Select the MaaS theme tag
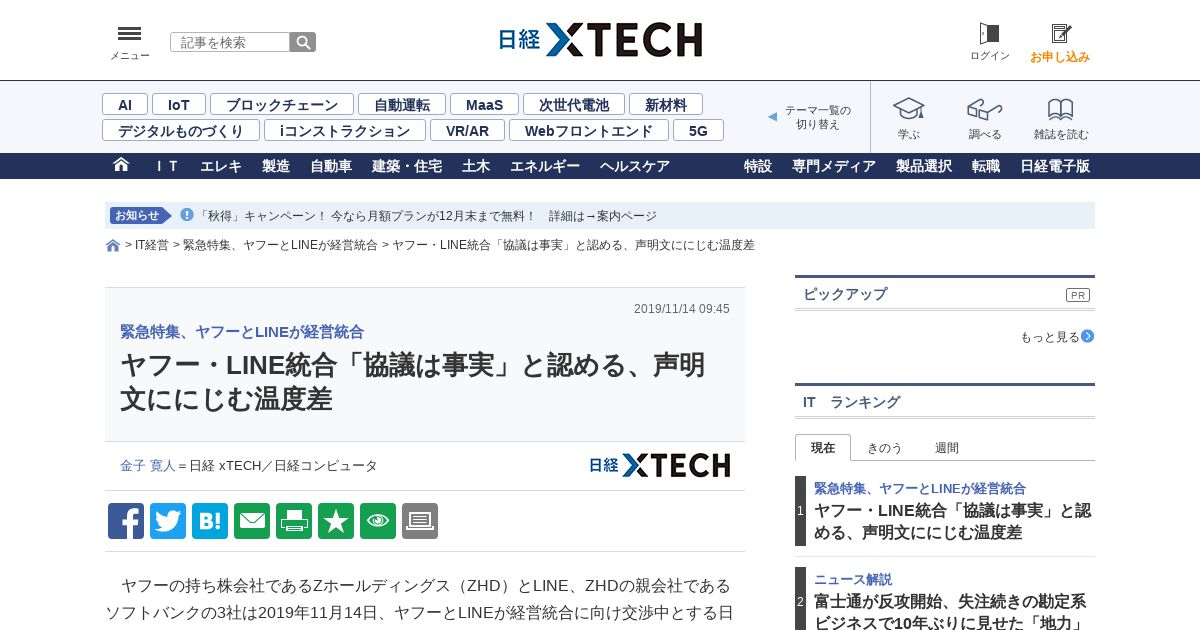The image size is (1200, 630). click(x=484, y=104)
